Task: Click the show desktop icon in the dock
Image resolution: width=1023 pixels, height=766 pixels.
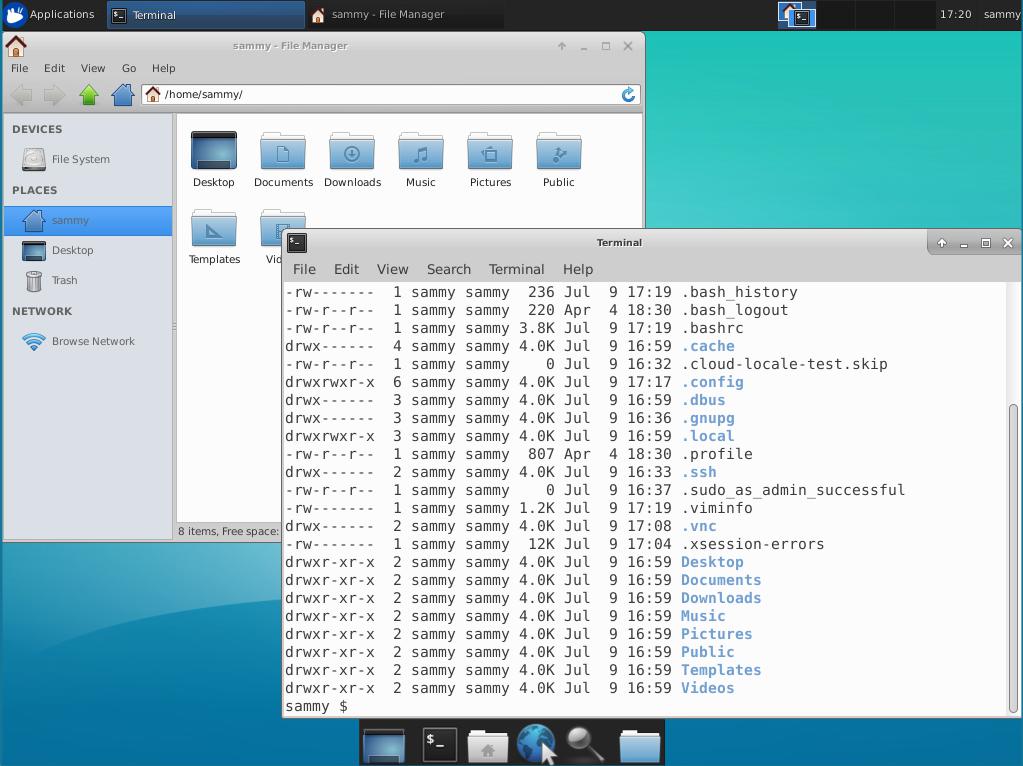Action: point(383,743)
